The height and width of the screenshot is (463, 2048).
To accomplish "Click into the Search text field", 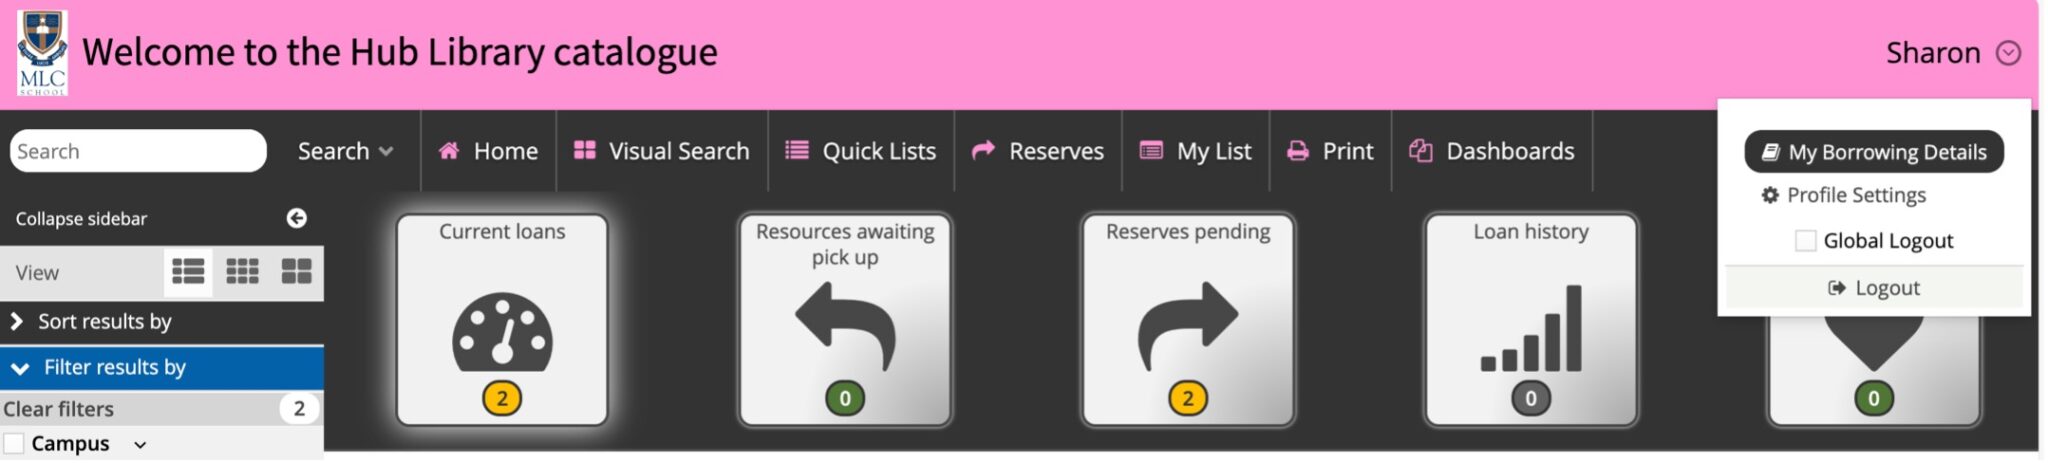I will tap(138, 151).
